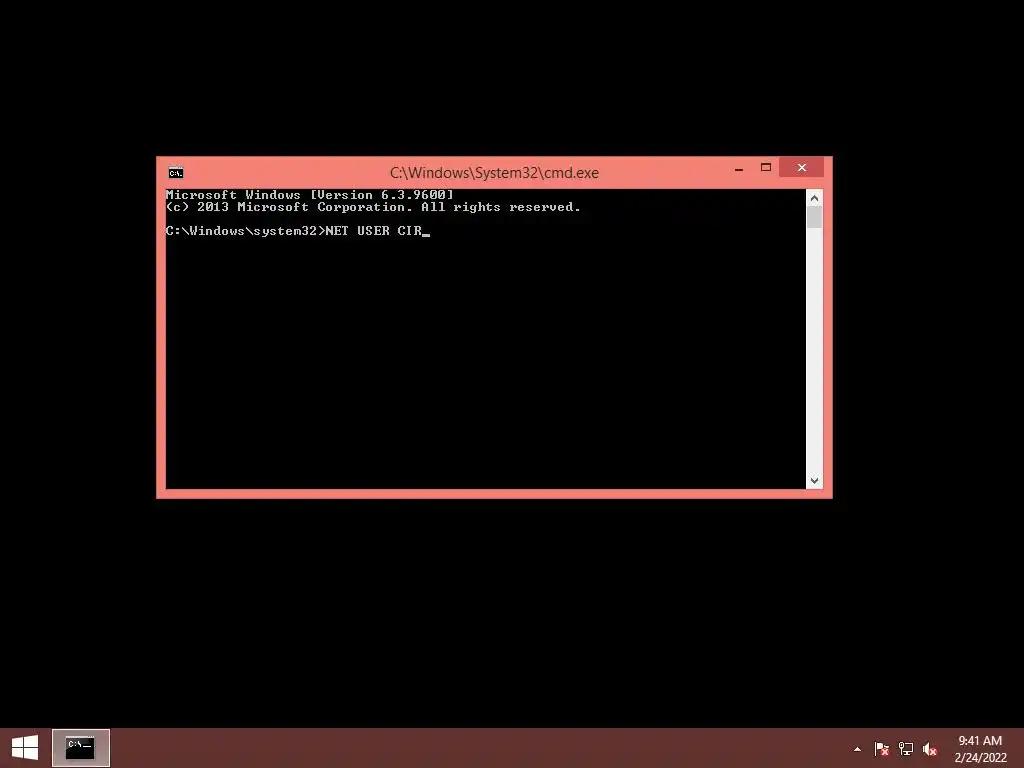The width and height of the screenshot is (1024, 768).
Task: Click the Windows Start button
Action: click(25, 748)
